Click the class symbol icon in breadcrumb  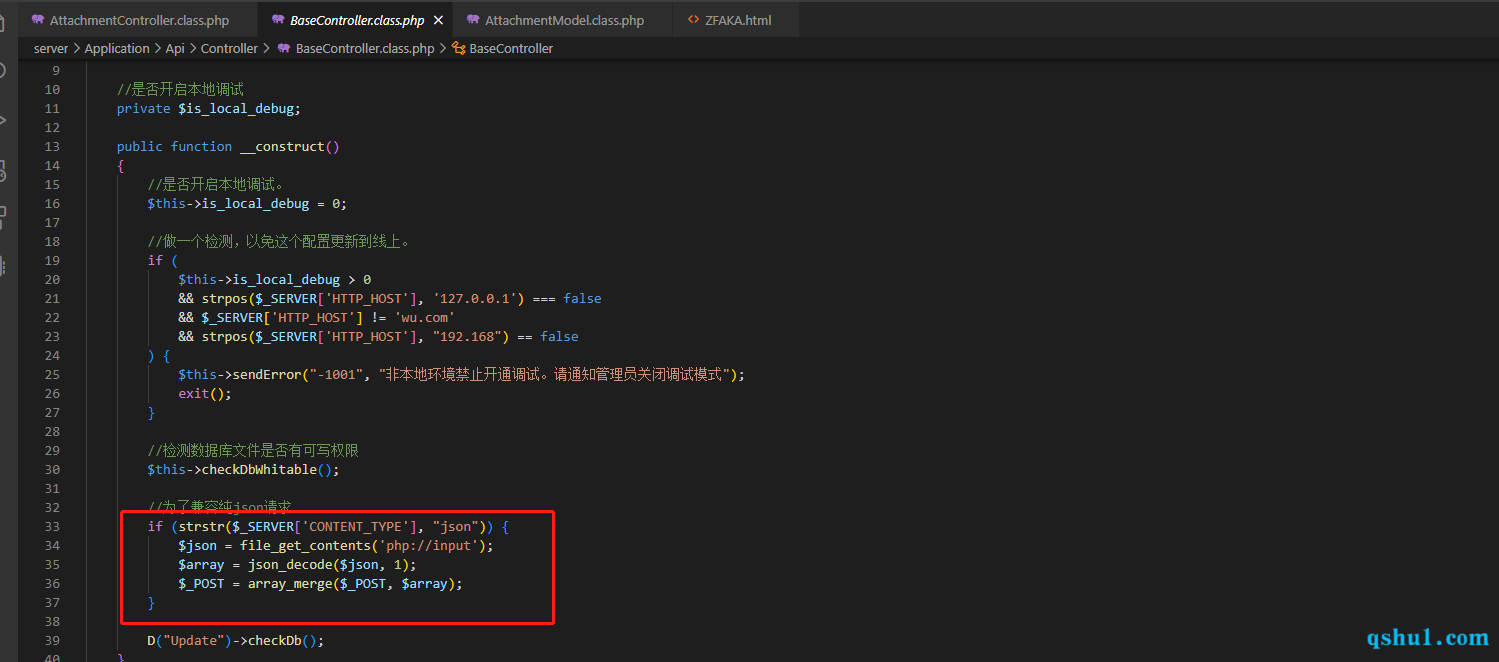point(459,48)
